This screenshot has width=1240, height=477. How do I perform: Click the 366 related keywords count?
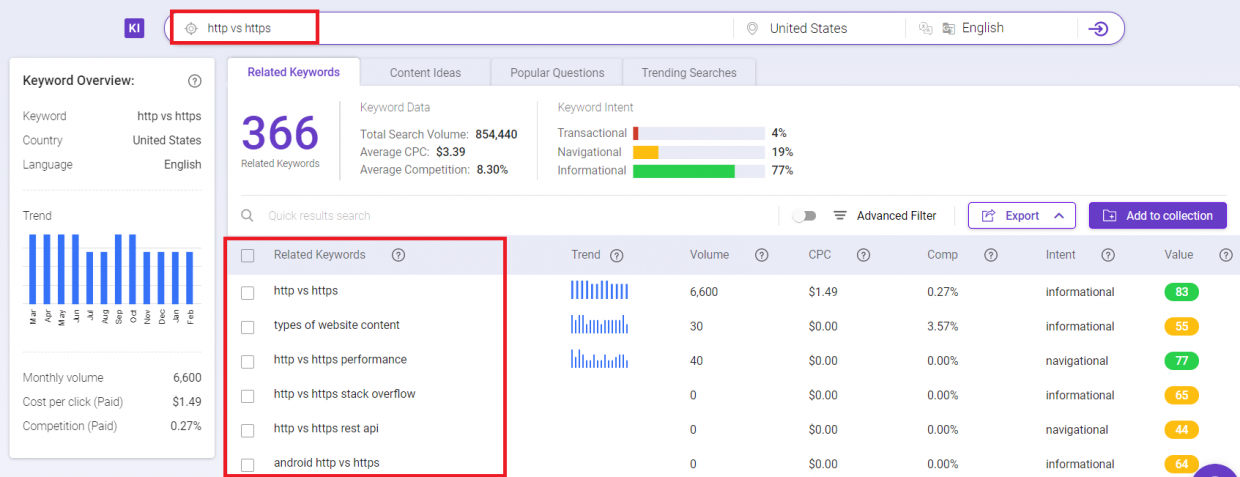point(280,133)
